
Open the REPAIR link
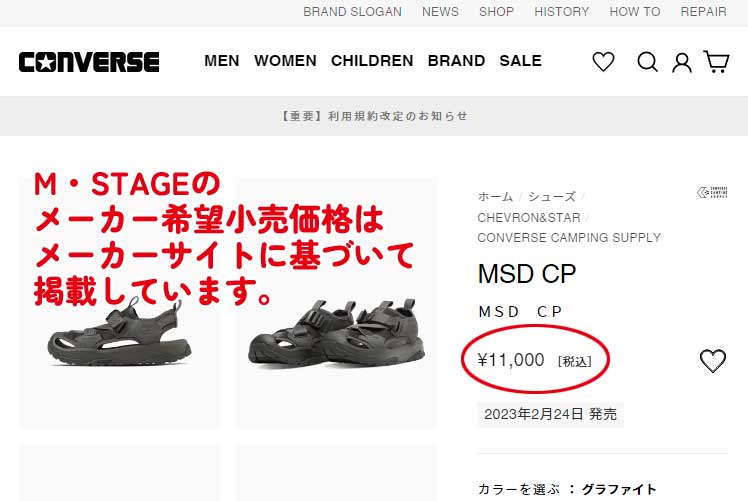tap(704, 12)
